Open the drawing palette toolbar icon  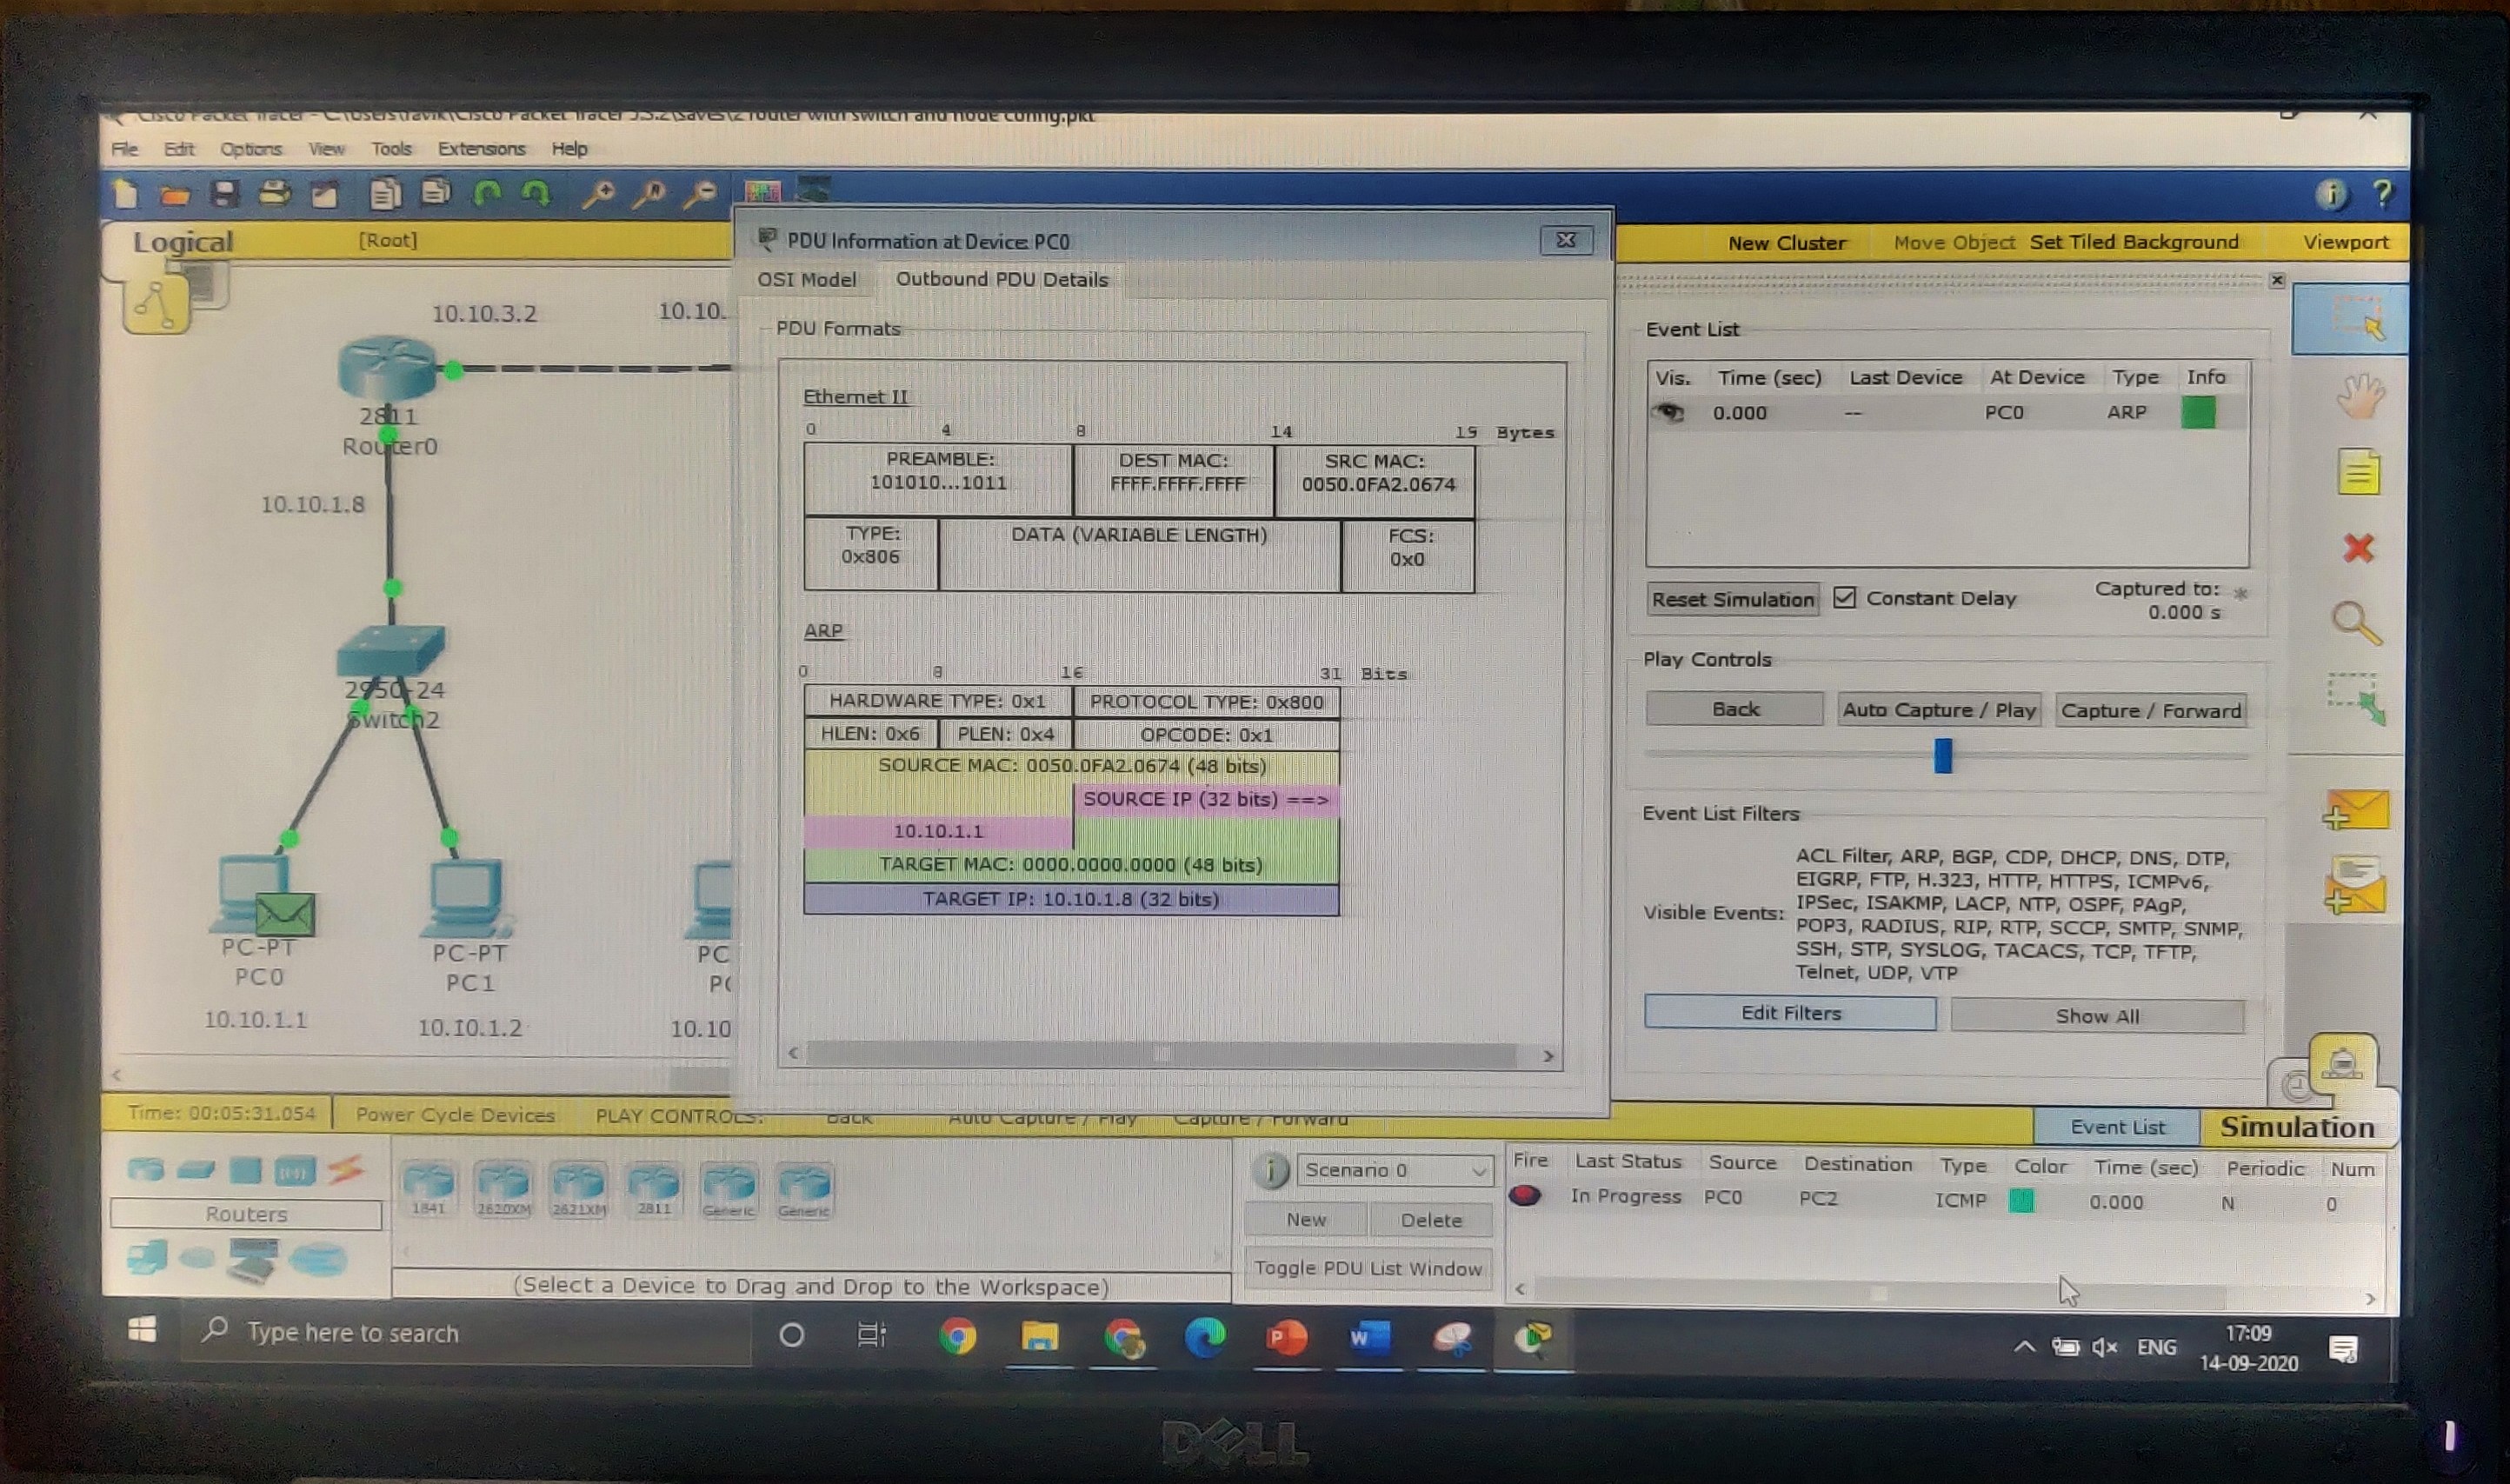coord(762,190)
